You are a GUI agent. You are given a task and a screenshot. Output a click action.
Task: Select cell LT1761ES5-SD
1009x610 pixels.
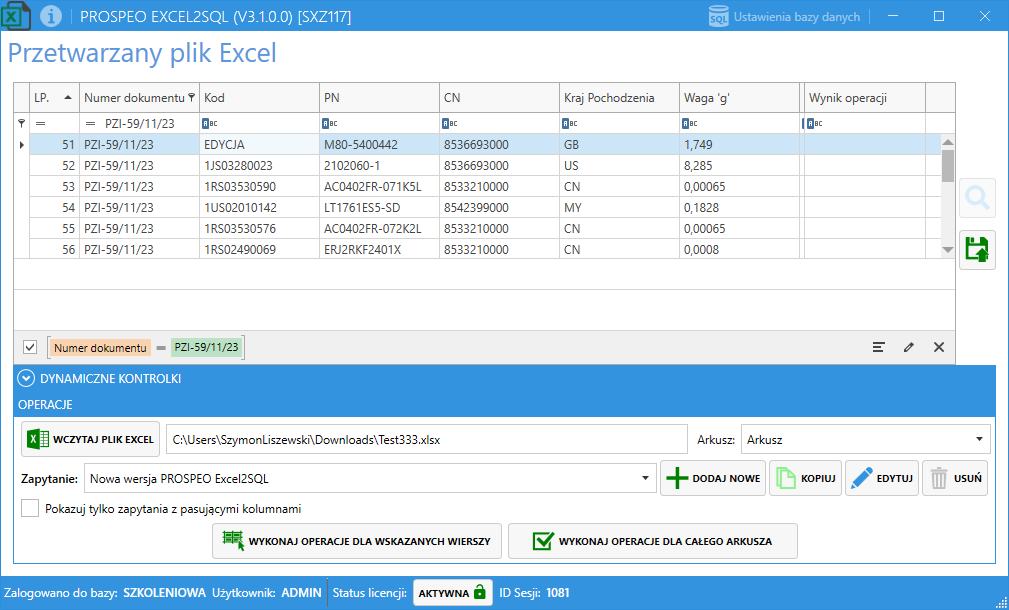[380, 208]
